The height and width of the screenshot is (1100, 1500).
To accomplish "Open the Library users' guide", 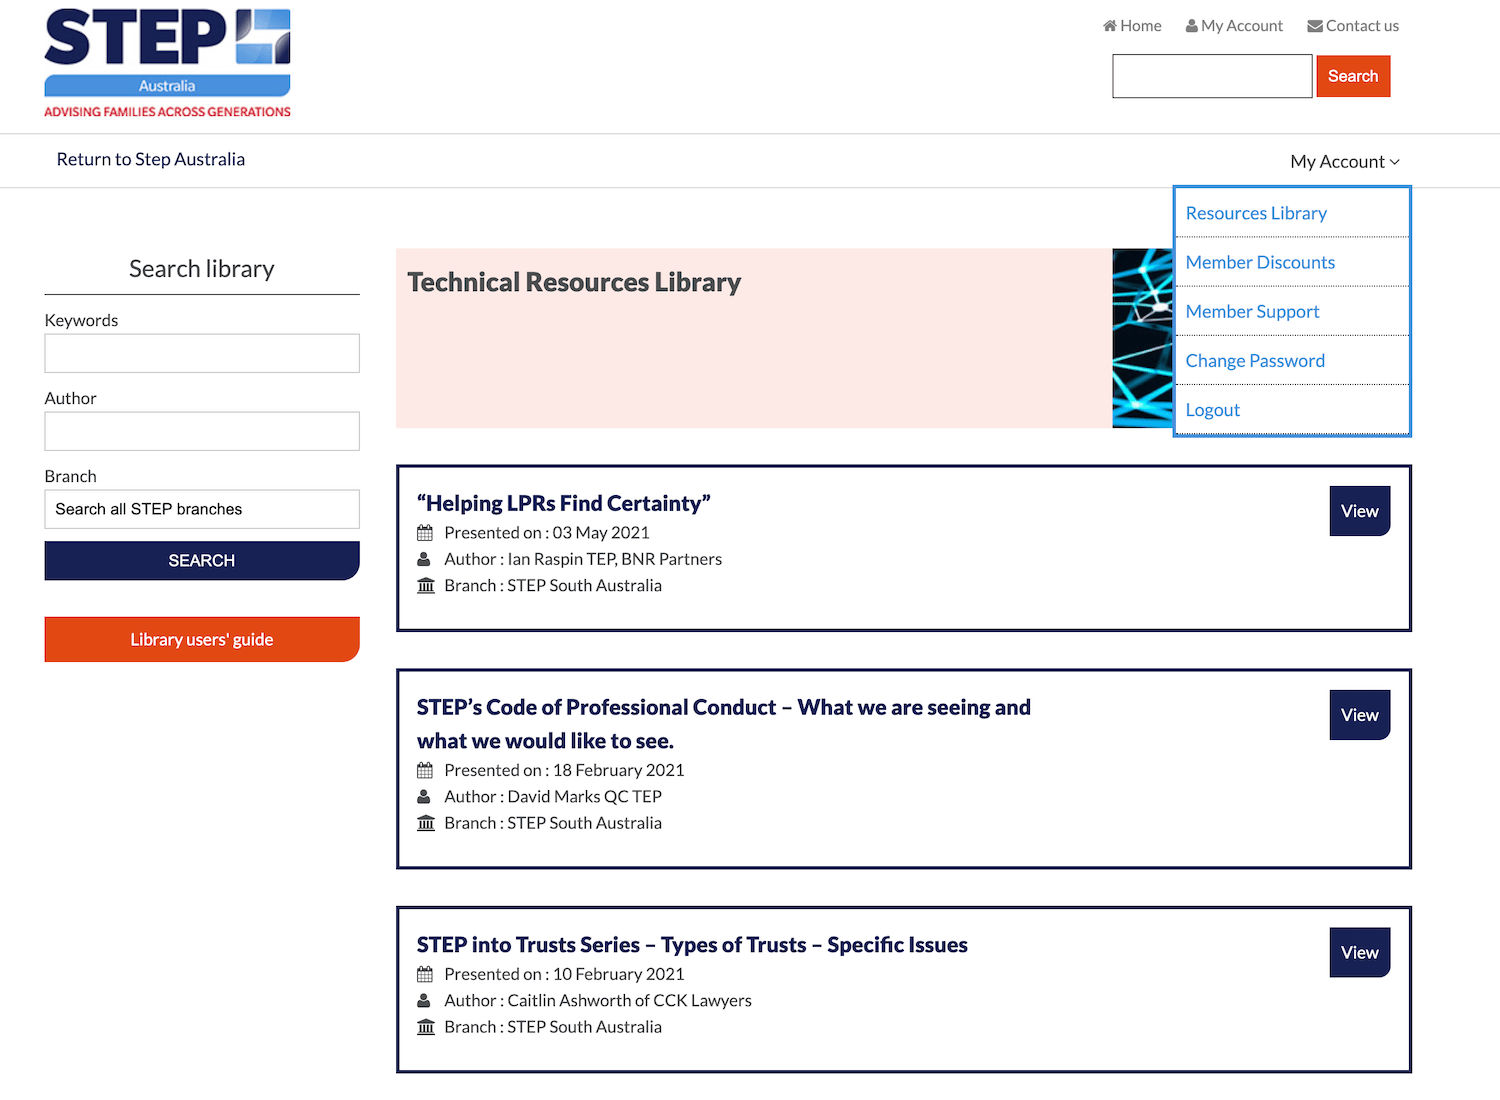I will (202, 639).
